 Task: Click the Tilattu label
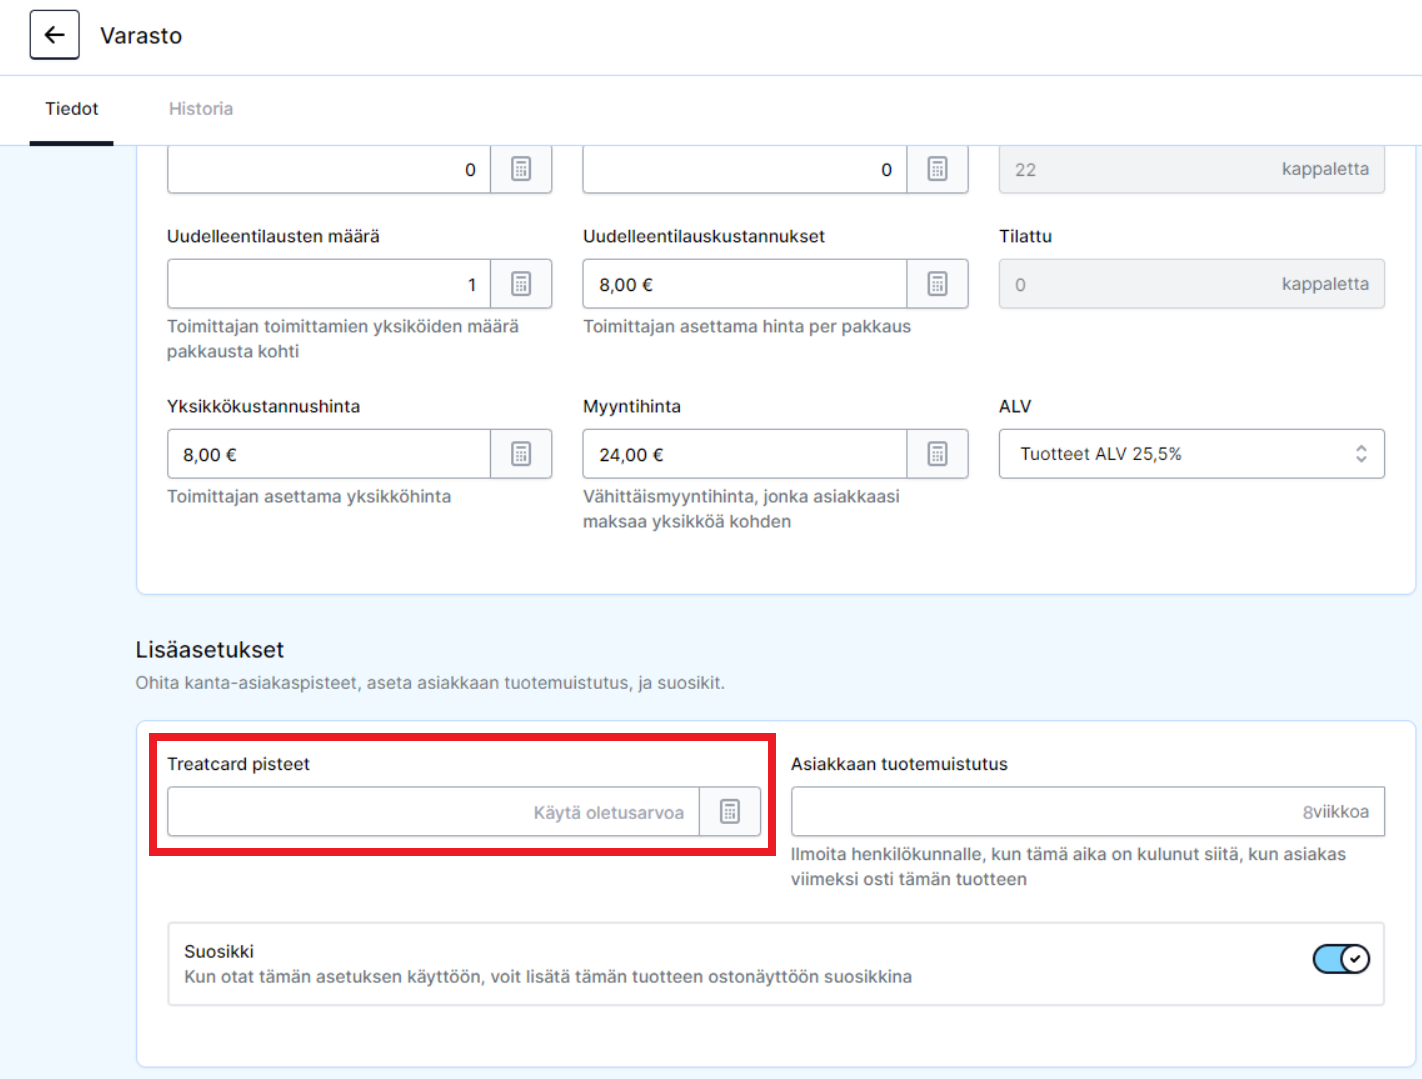[x=1025, y=236]
